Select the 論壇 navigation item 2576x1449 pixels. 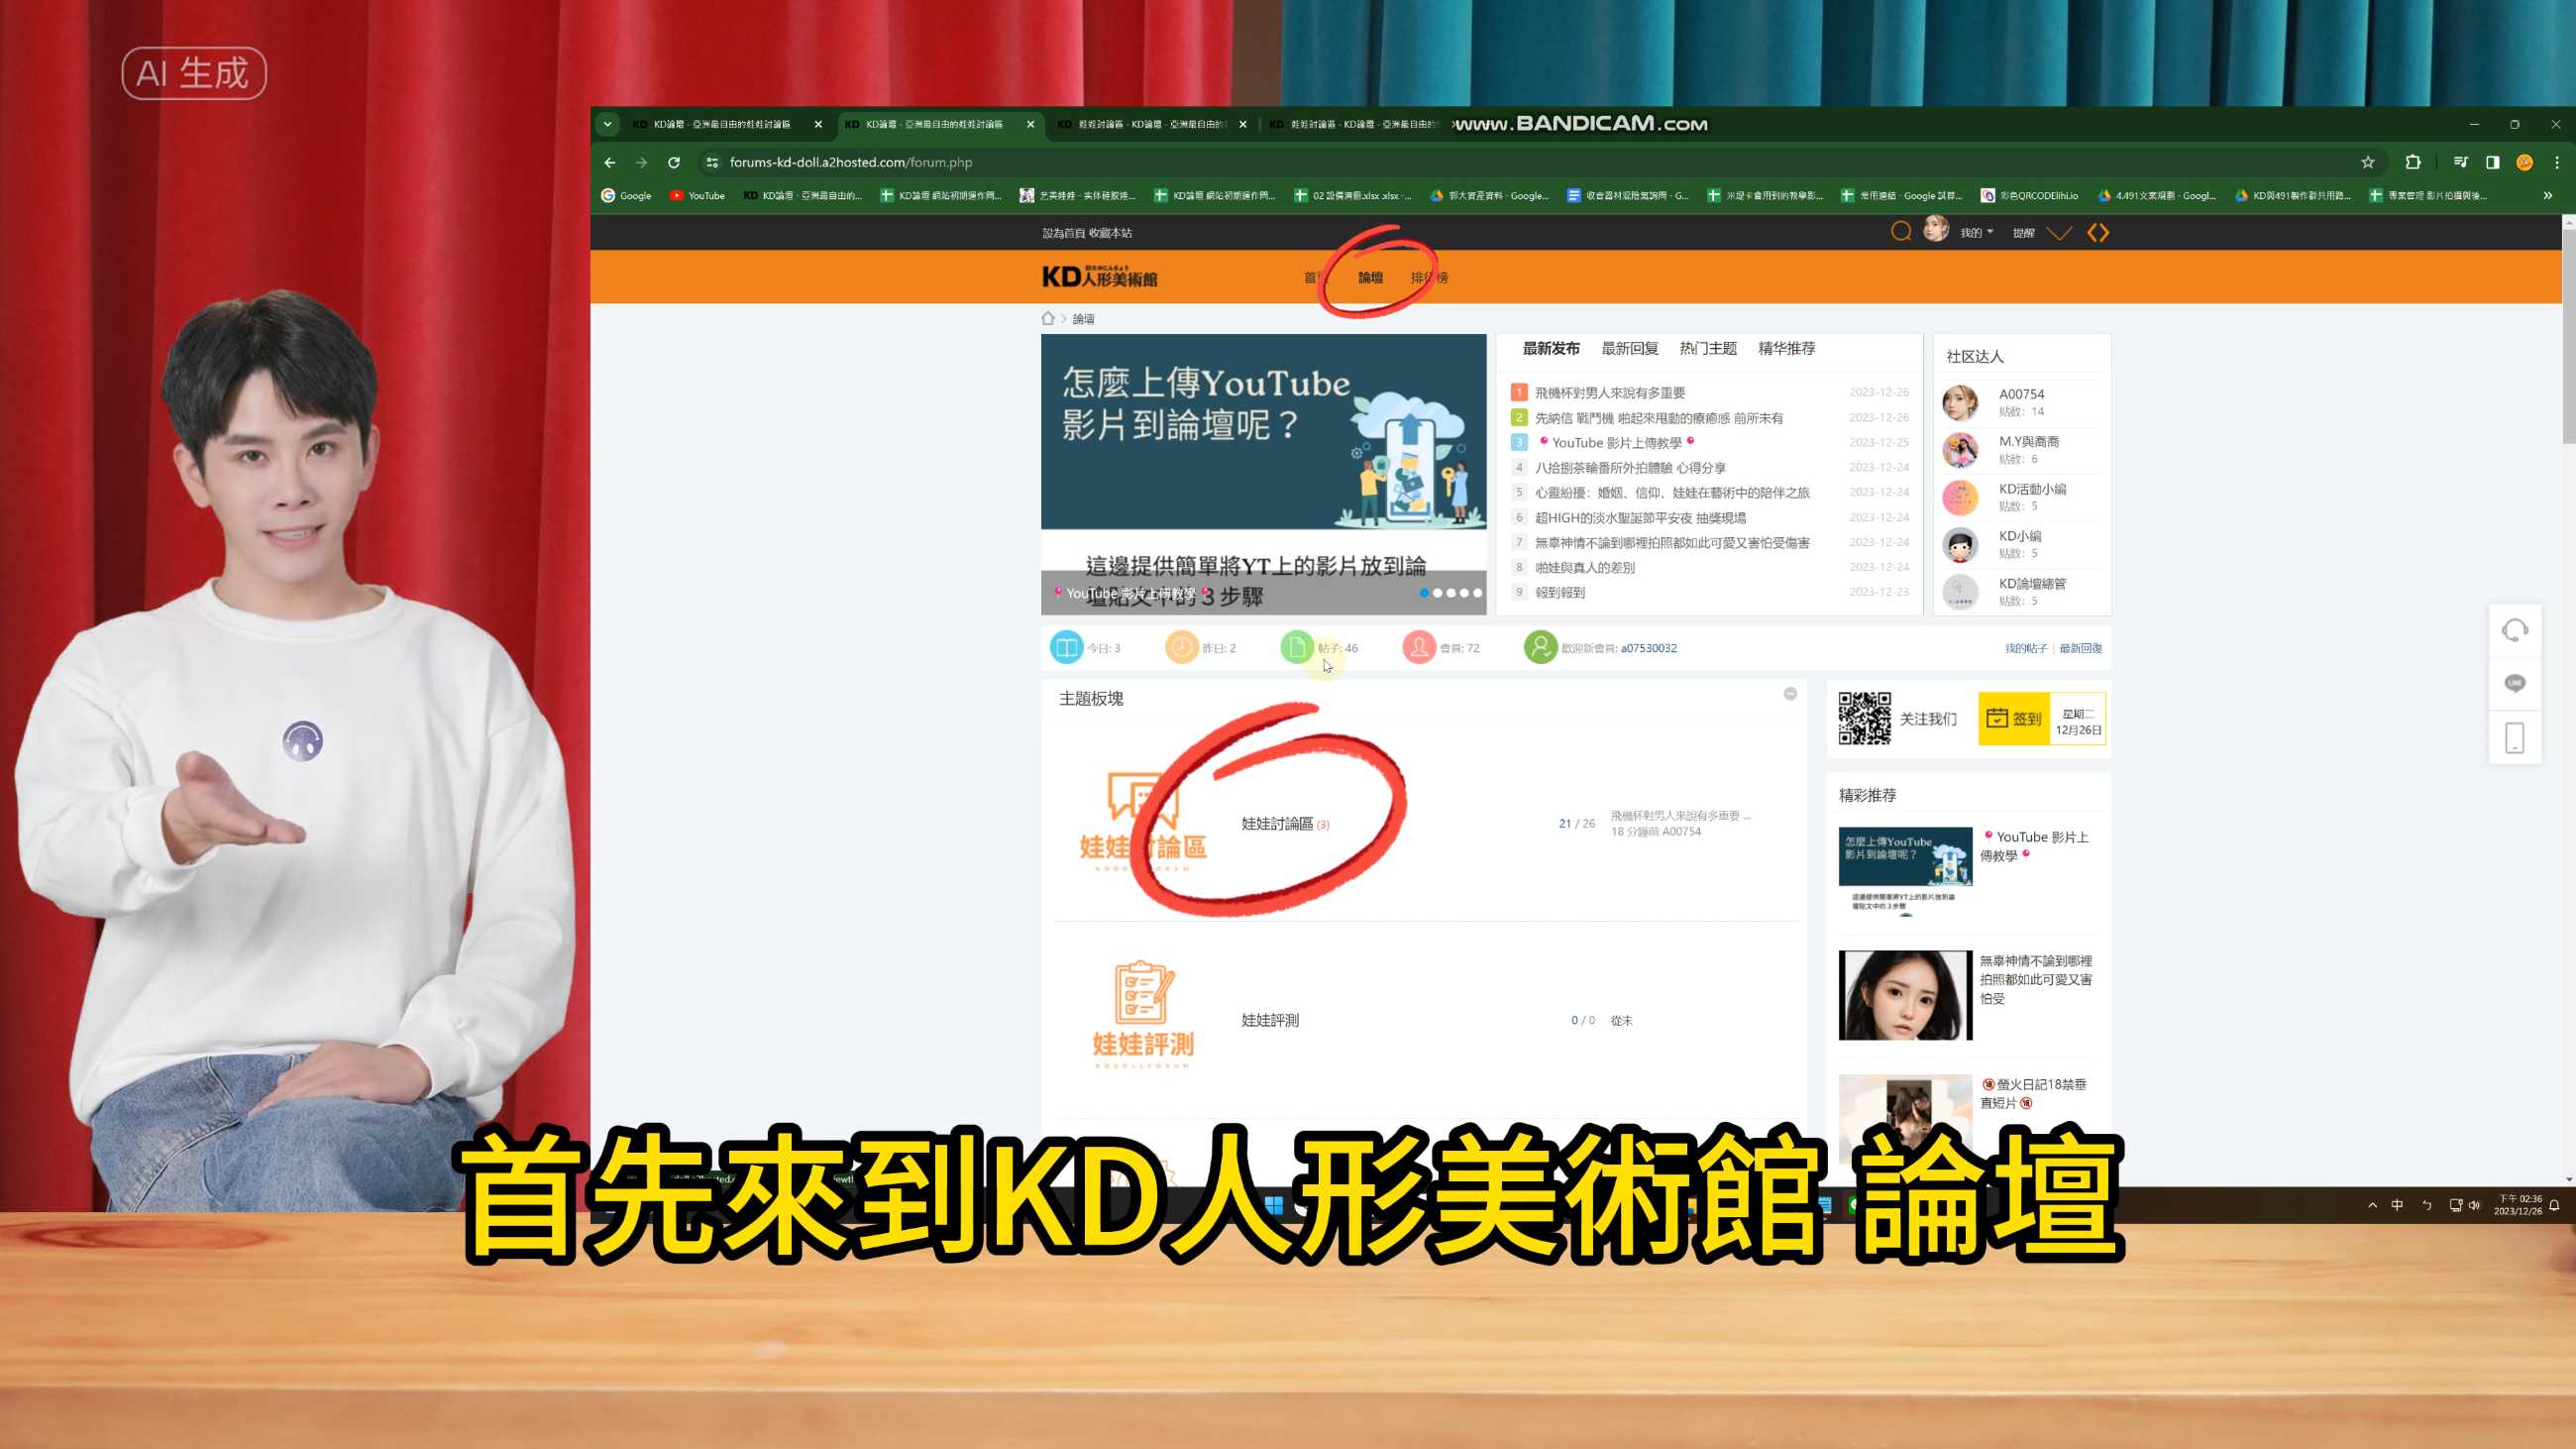click(x=1370, y=277)
